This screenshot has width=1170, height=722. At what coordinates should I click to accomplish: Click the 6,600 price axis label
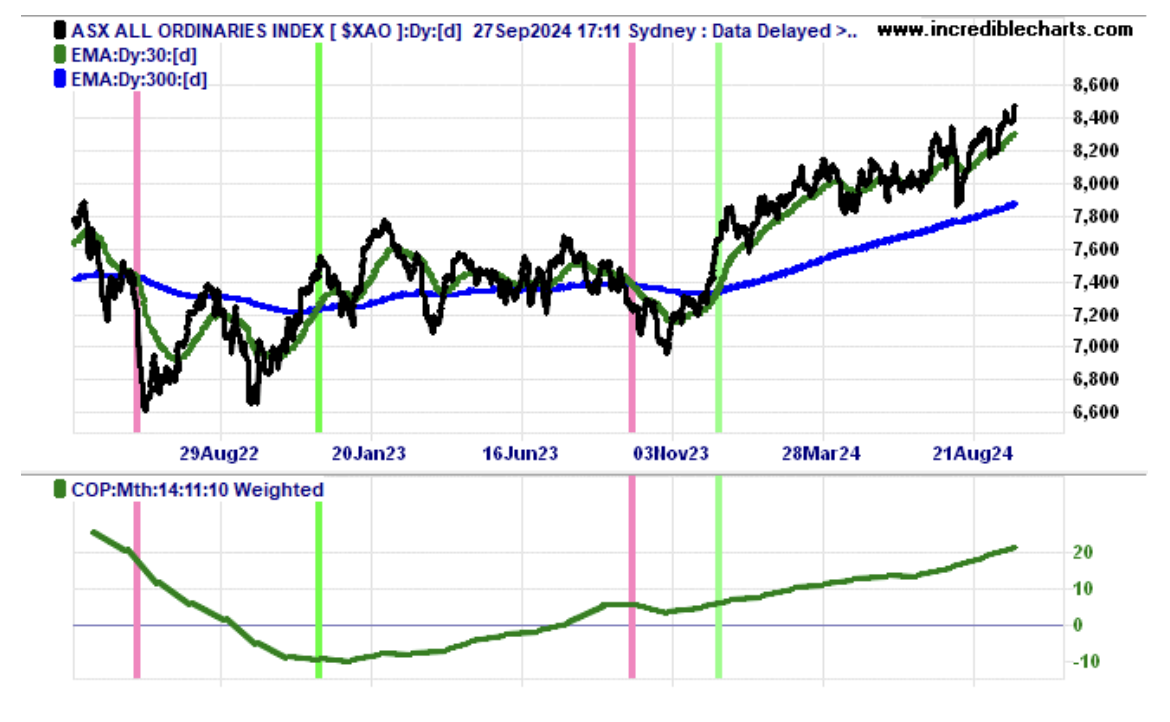pos(1095,412)
